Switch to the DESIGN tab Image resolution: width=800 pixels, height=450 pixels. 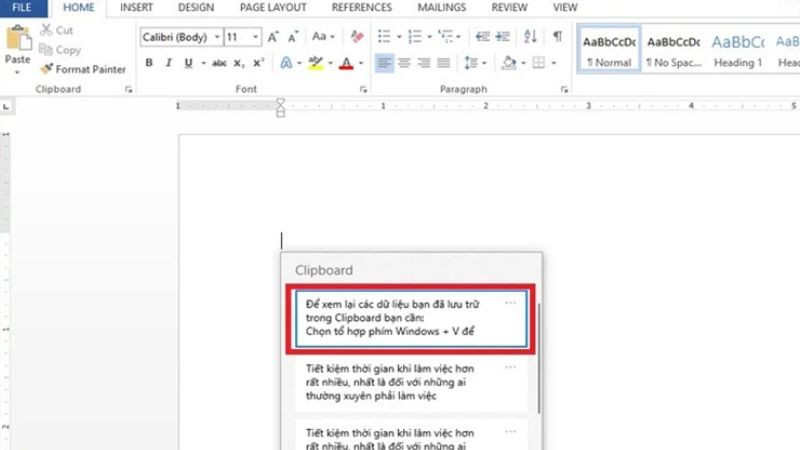pos(196,8)
